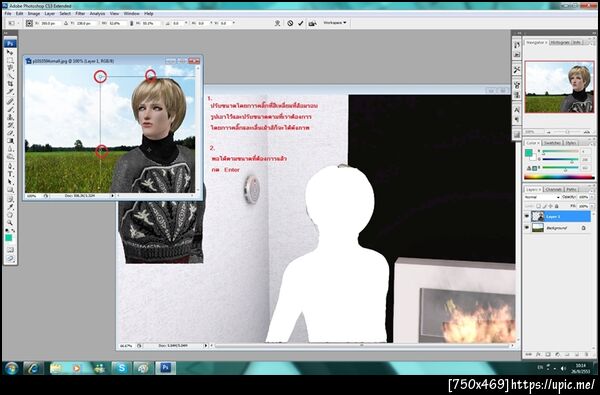This screenshot has width=600, height=395.
Task: Open the Windows Start menu
Action: (x=11, y=368)
